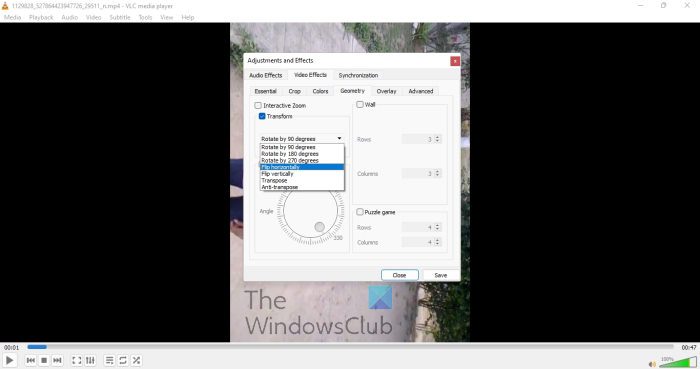Close the Adjustments and Effects dialog
Screen dimensions: 700x369
coord(454,61)
